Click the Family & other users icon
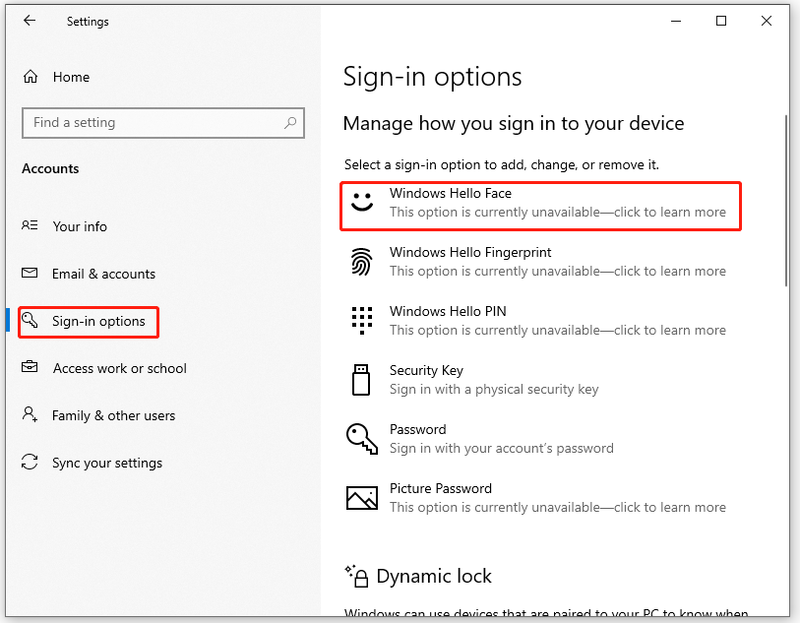 click(x=30, y=414)
